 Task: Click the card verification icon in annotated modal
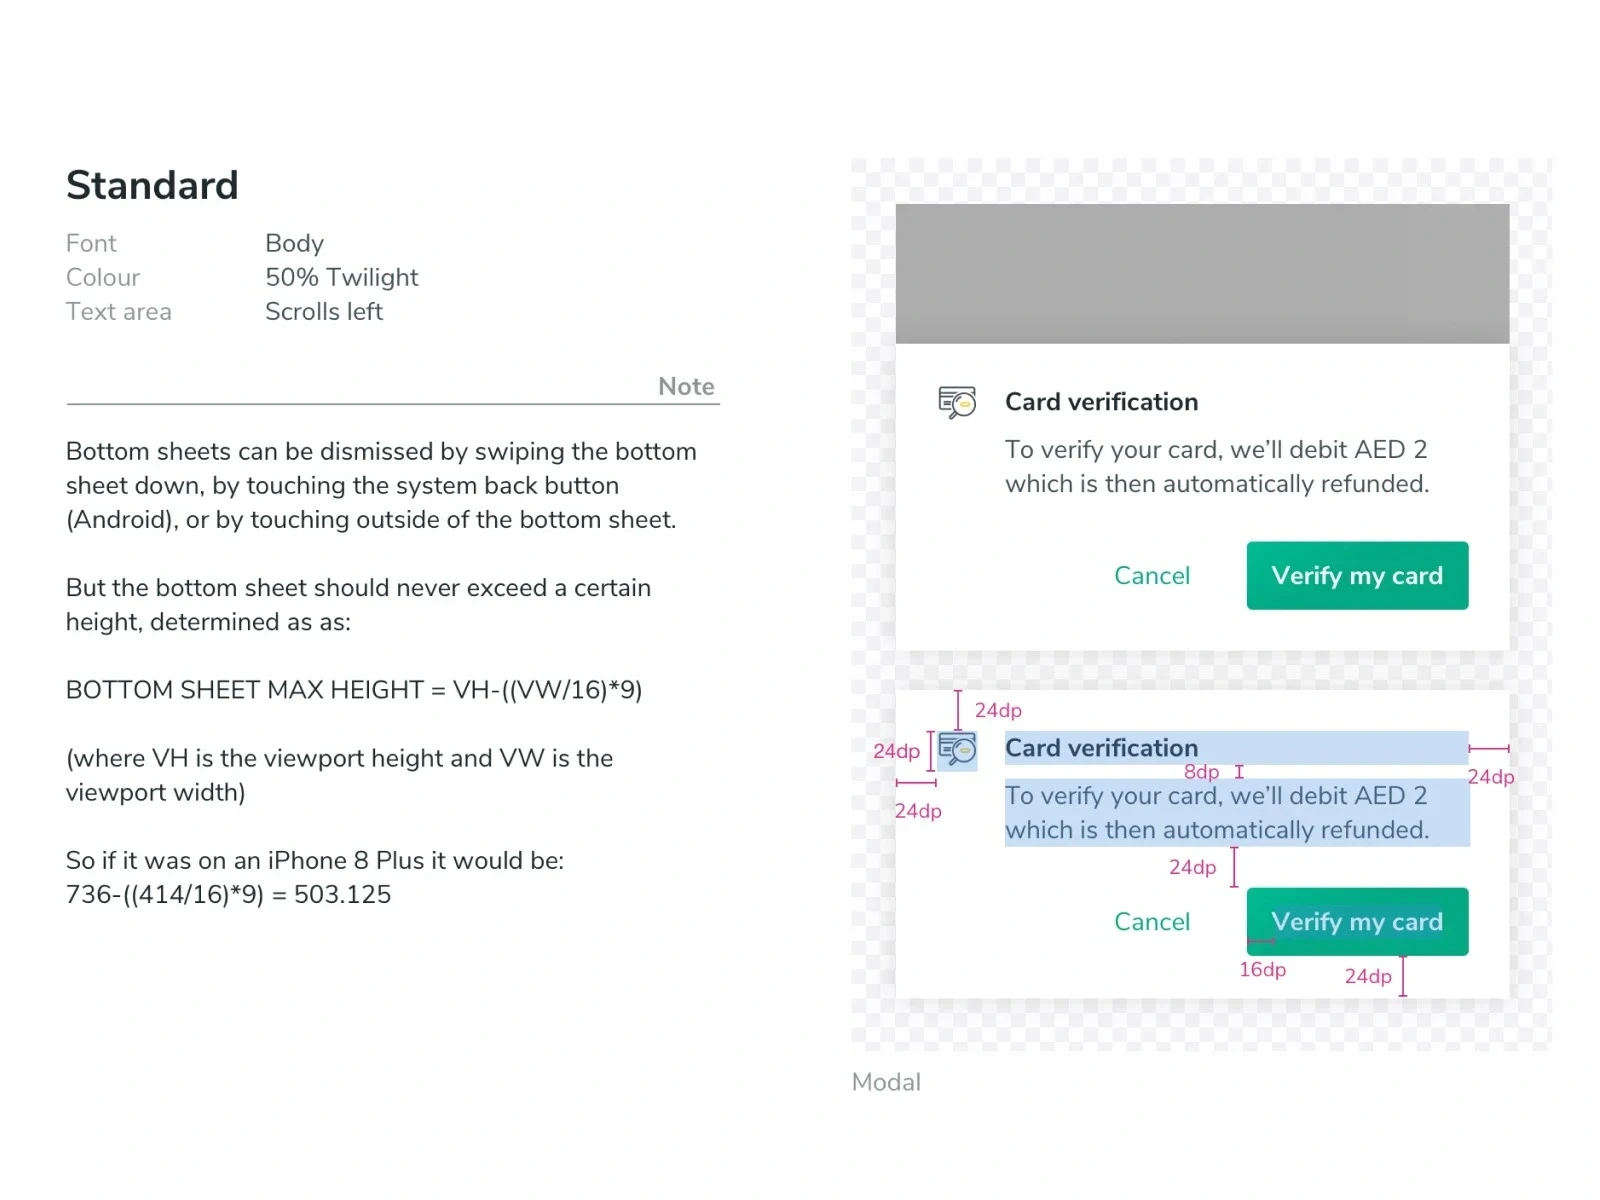[957, 749]
